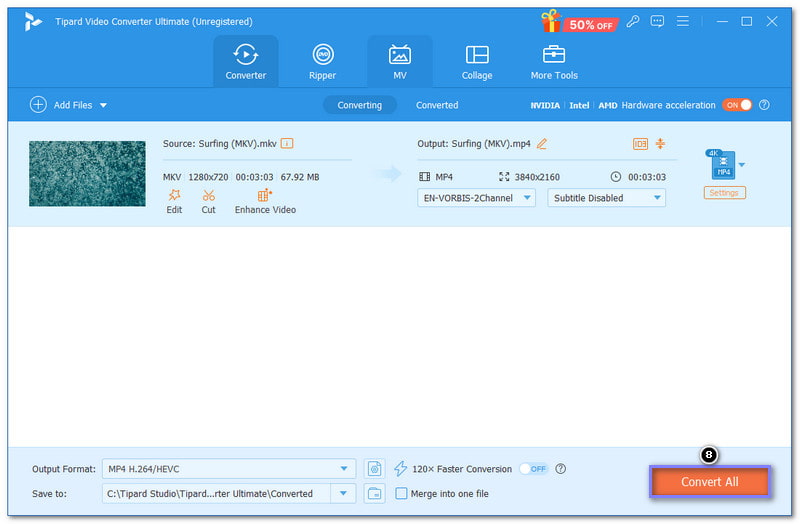800x524 pixels.
Task: Click the MP4 film strip icon
Action: click(424, 177)
